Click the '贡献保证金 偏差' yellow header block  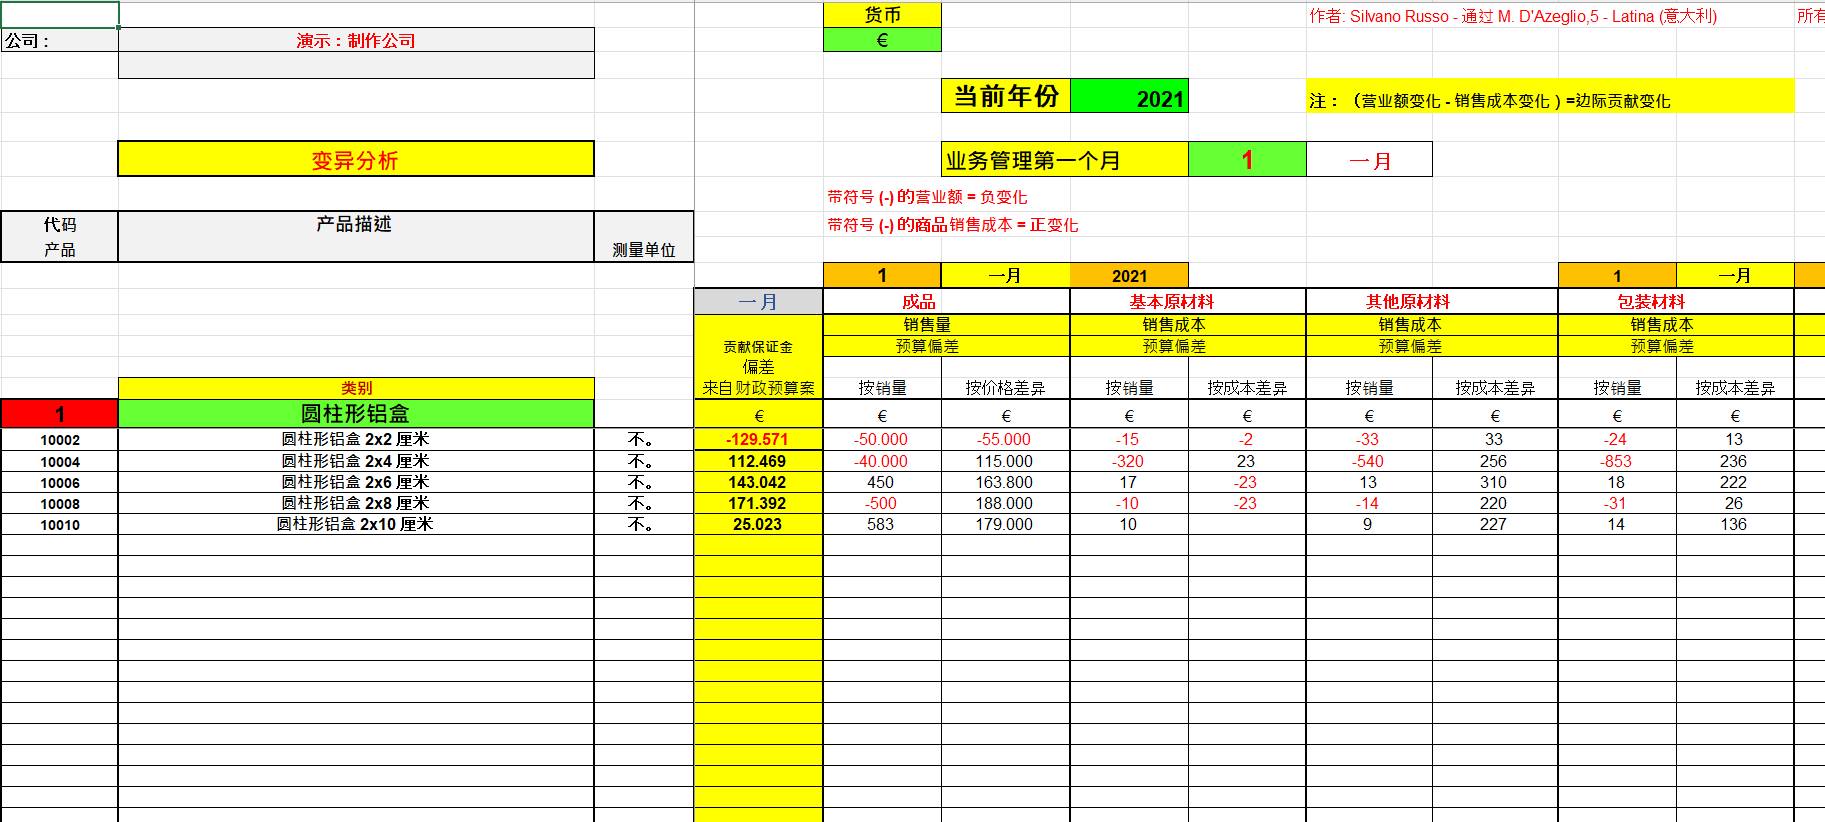(x=758, y=357)
